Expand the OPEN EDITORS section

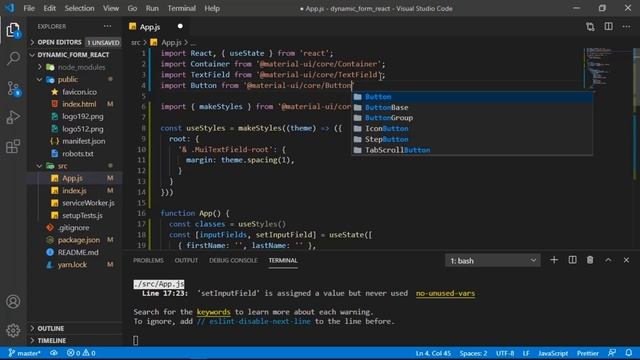point(75,42)
